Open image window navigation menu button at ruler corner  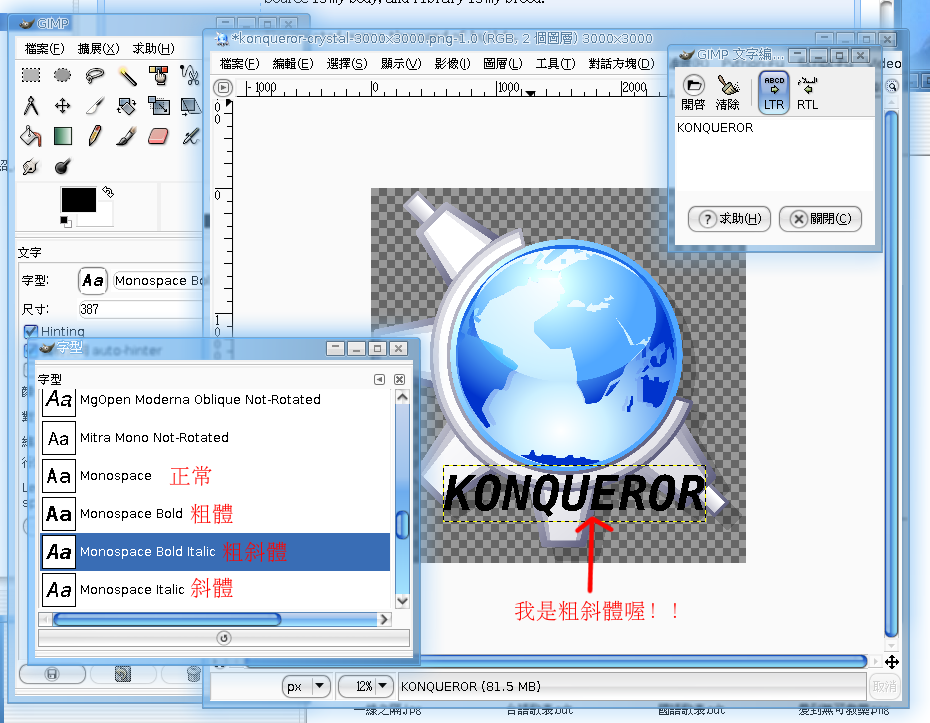[x=223, y=88]
